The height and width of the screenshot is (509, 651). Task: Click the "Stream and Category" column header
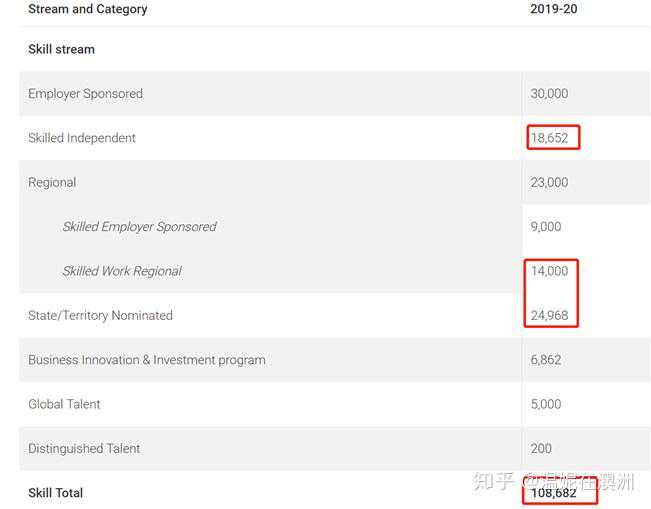coord(87,9)
